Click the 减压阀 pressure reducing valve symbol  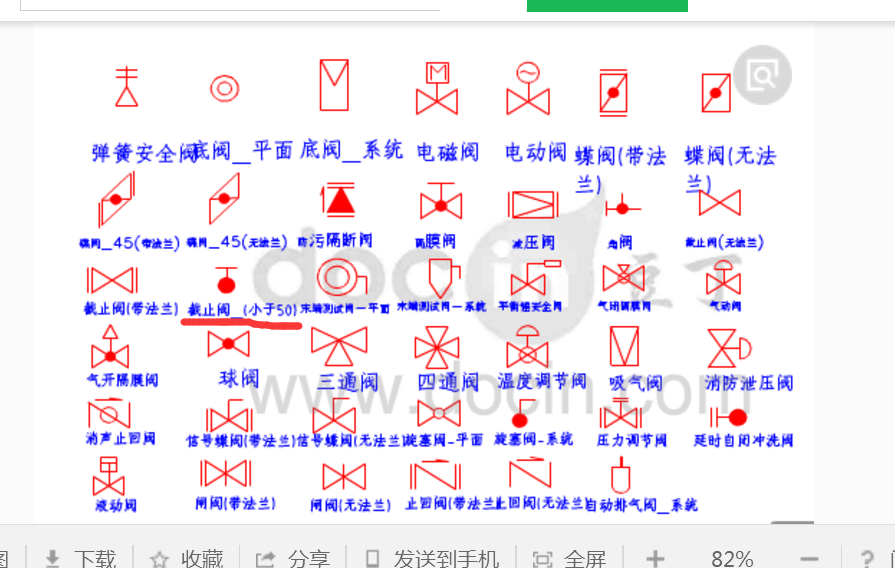(533, 204)
